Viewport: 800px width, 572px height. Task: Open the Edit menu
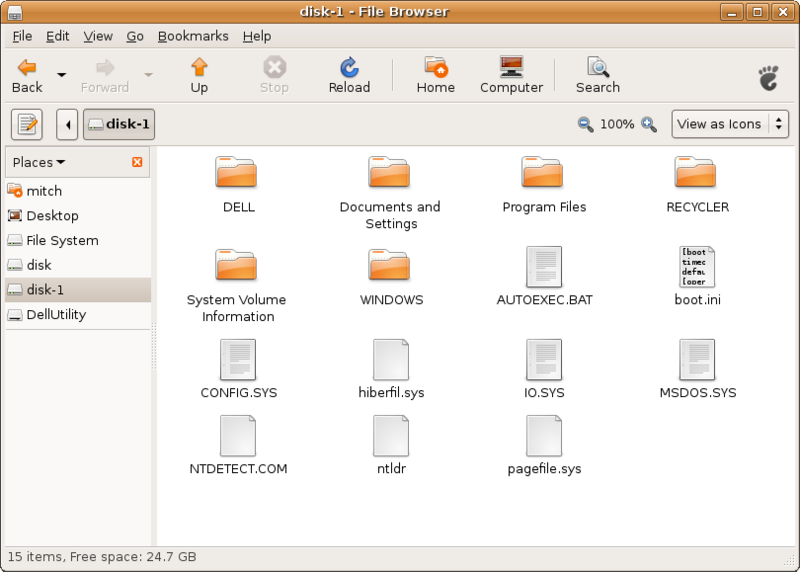[x=58, y=36]
